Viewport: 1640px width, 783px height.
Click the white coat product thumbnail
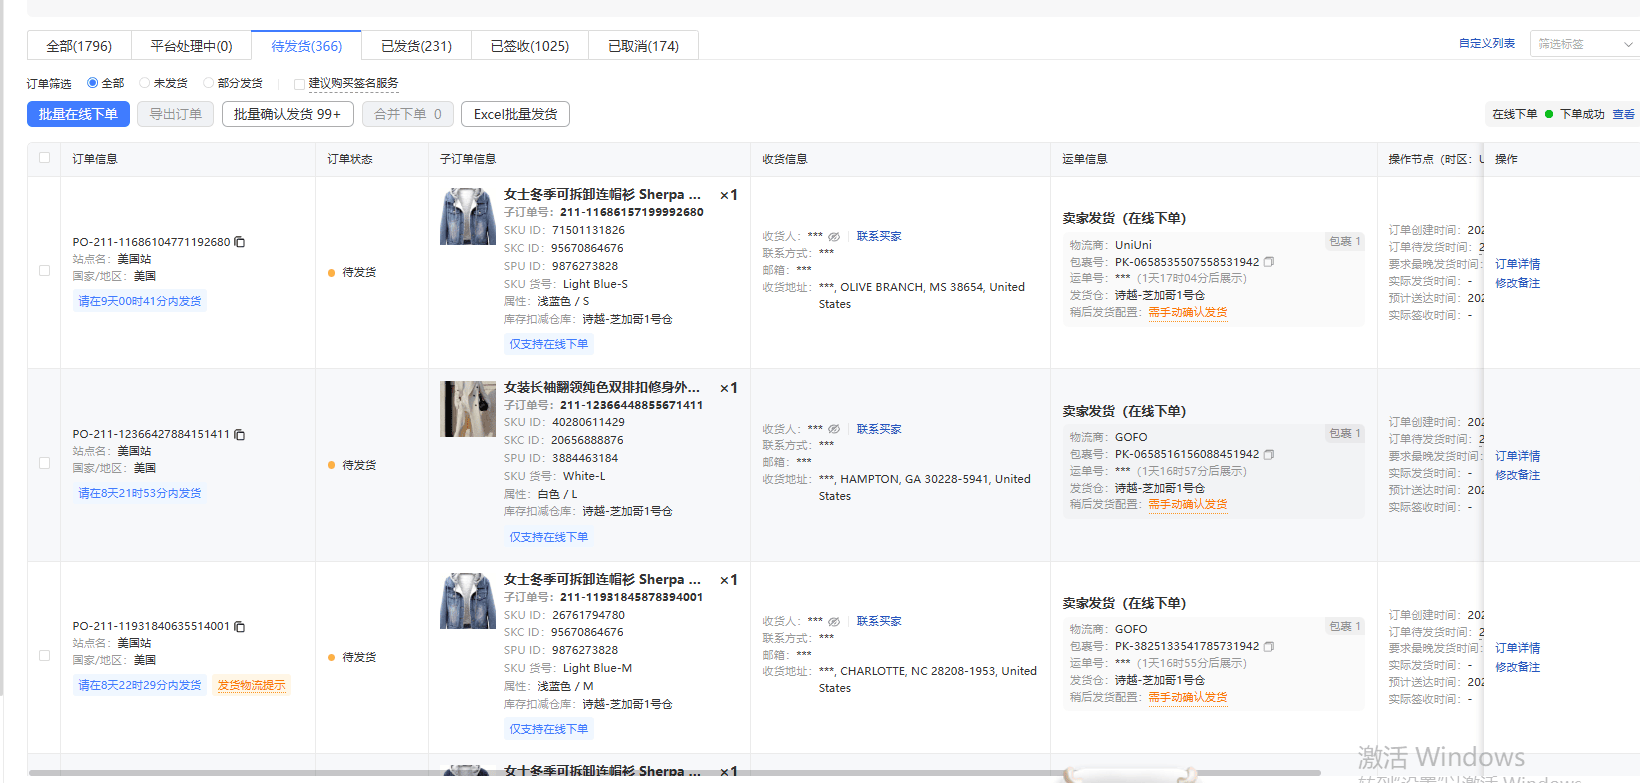tap(468, 409)
